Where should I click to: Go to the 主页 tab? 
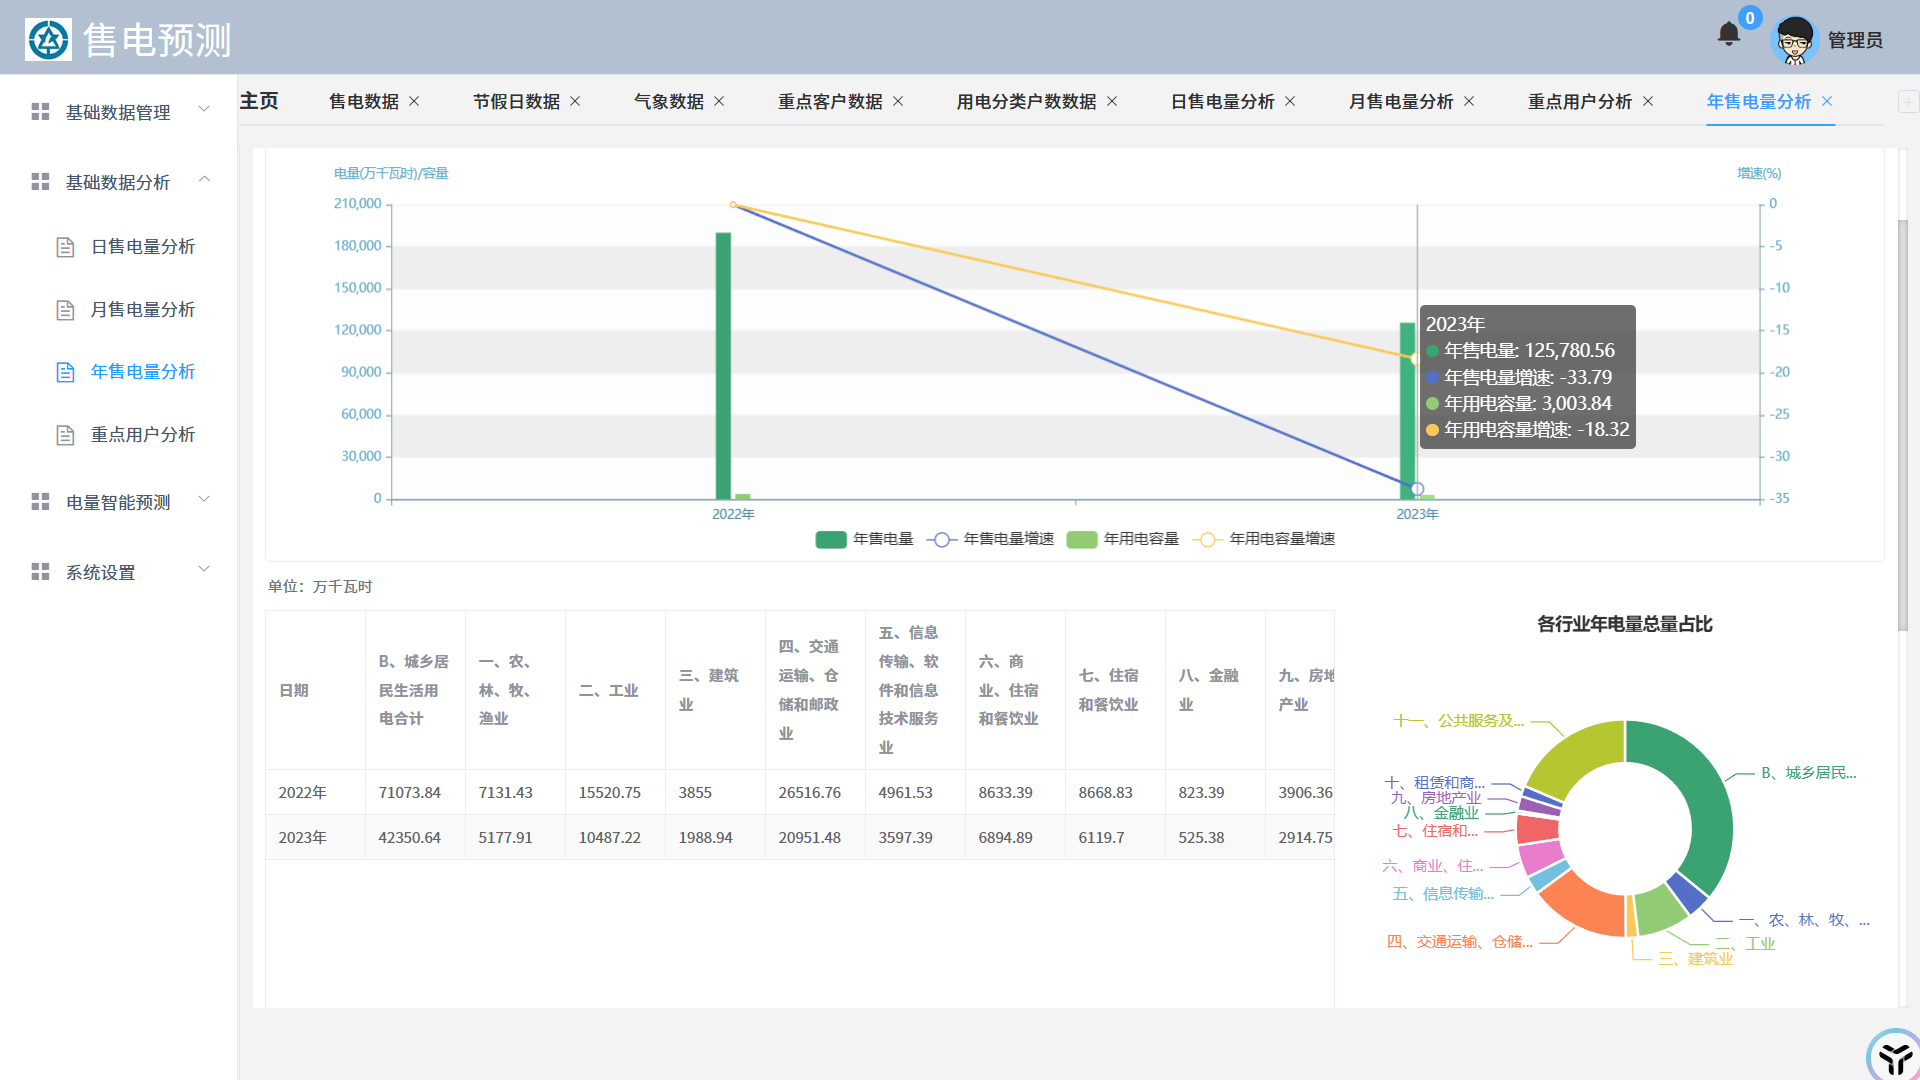(259, 101)
